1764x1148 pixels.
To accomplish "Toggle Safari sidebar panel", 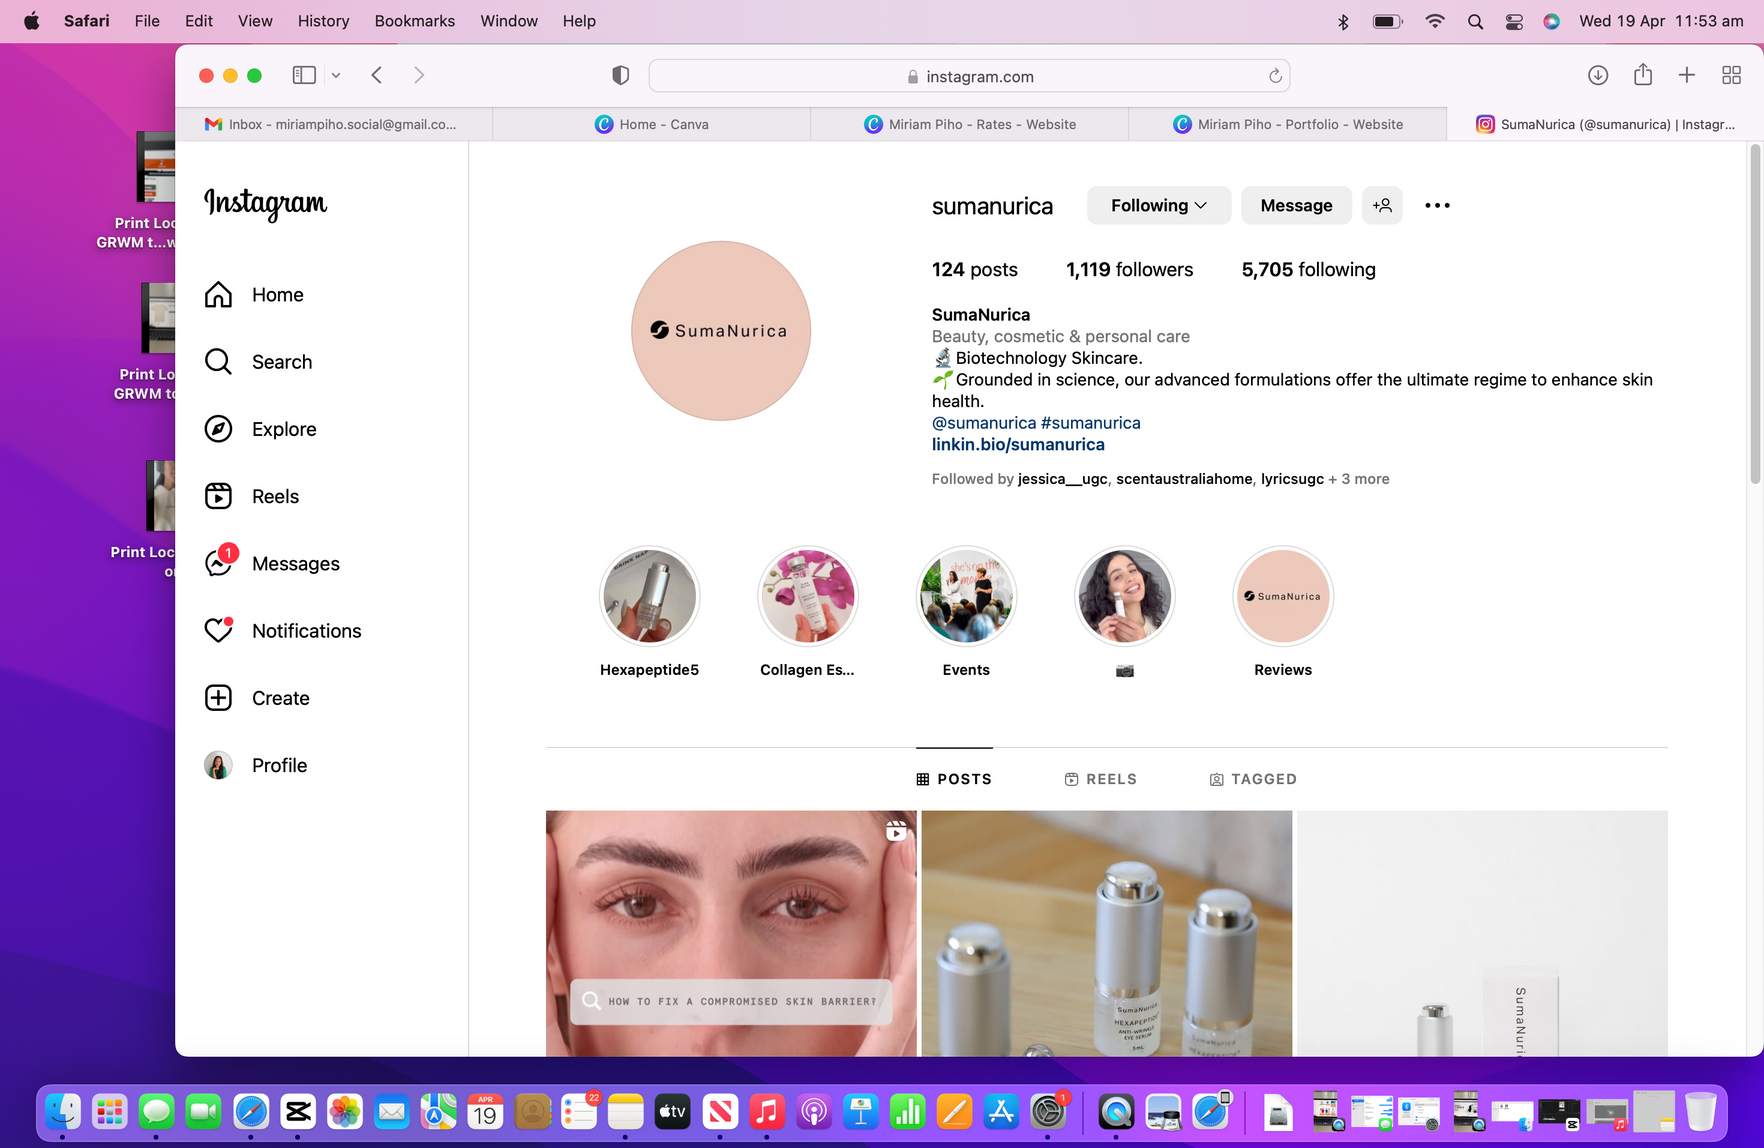I will pyautogui.click(x=304, y=75).
